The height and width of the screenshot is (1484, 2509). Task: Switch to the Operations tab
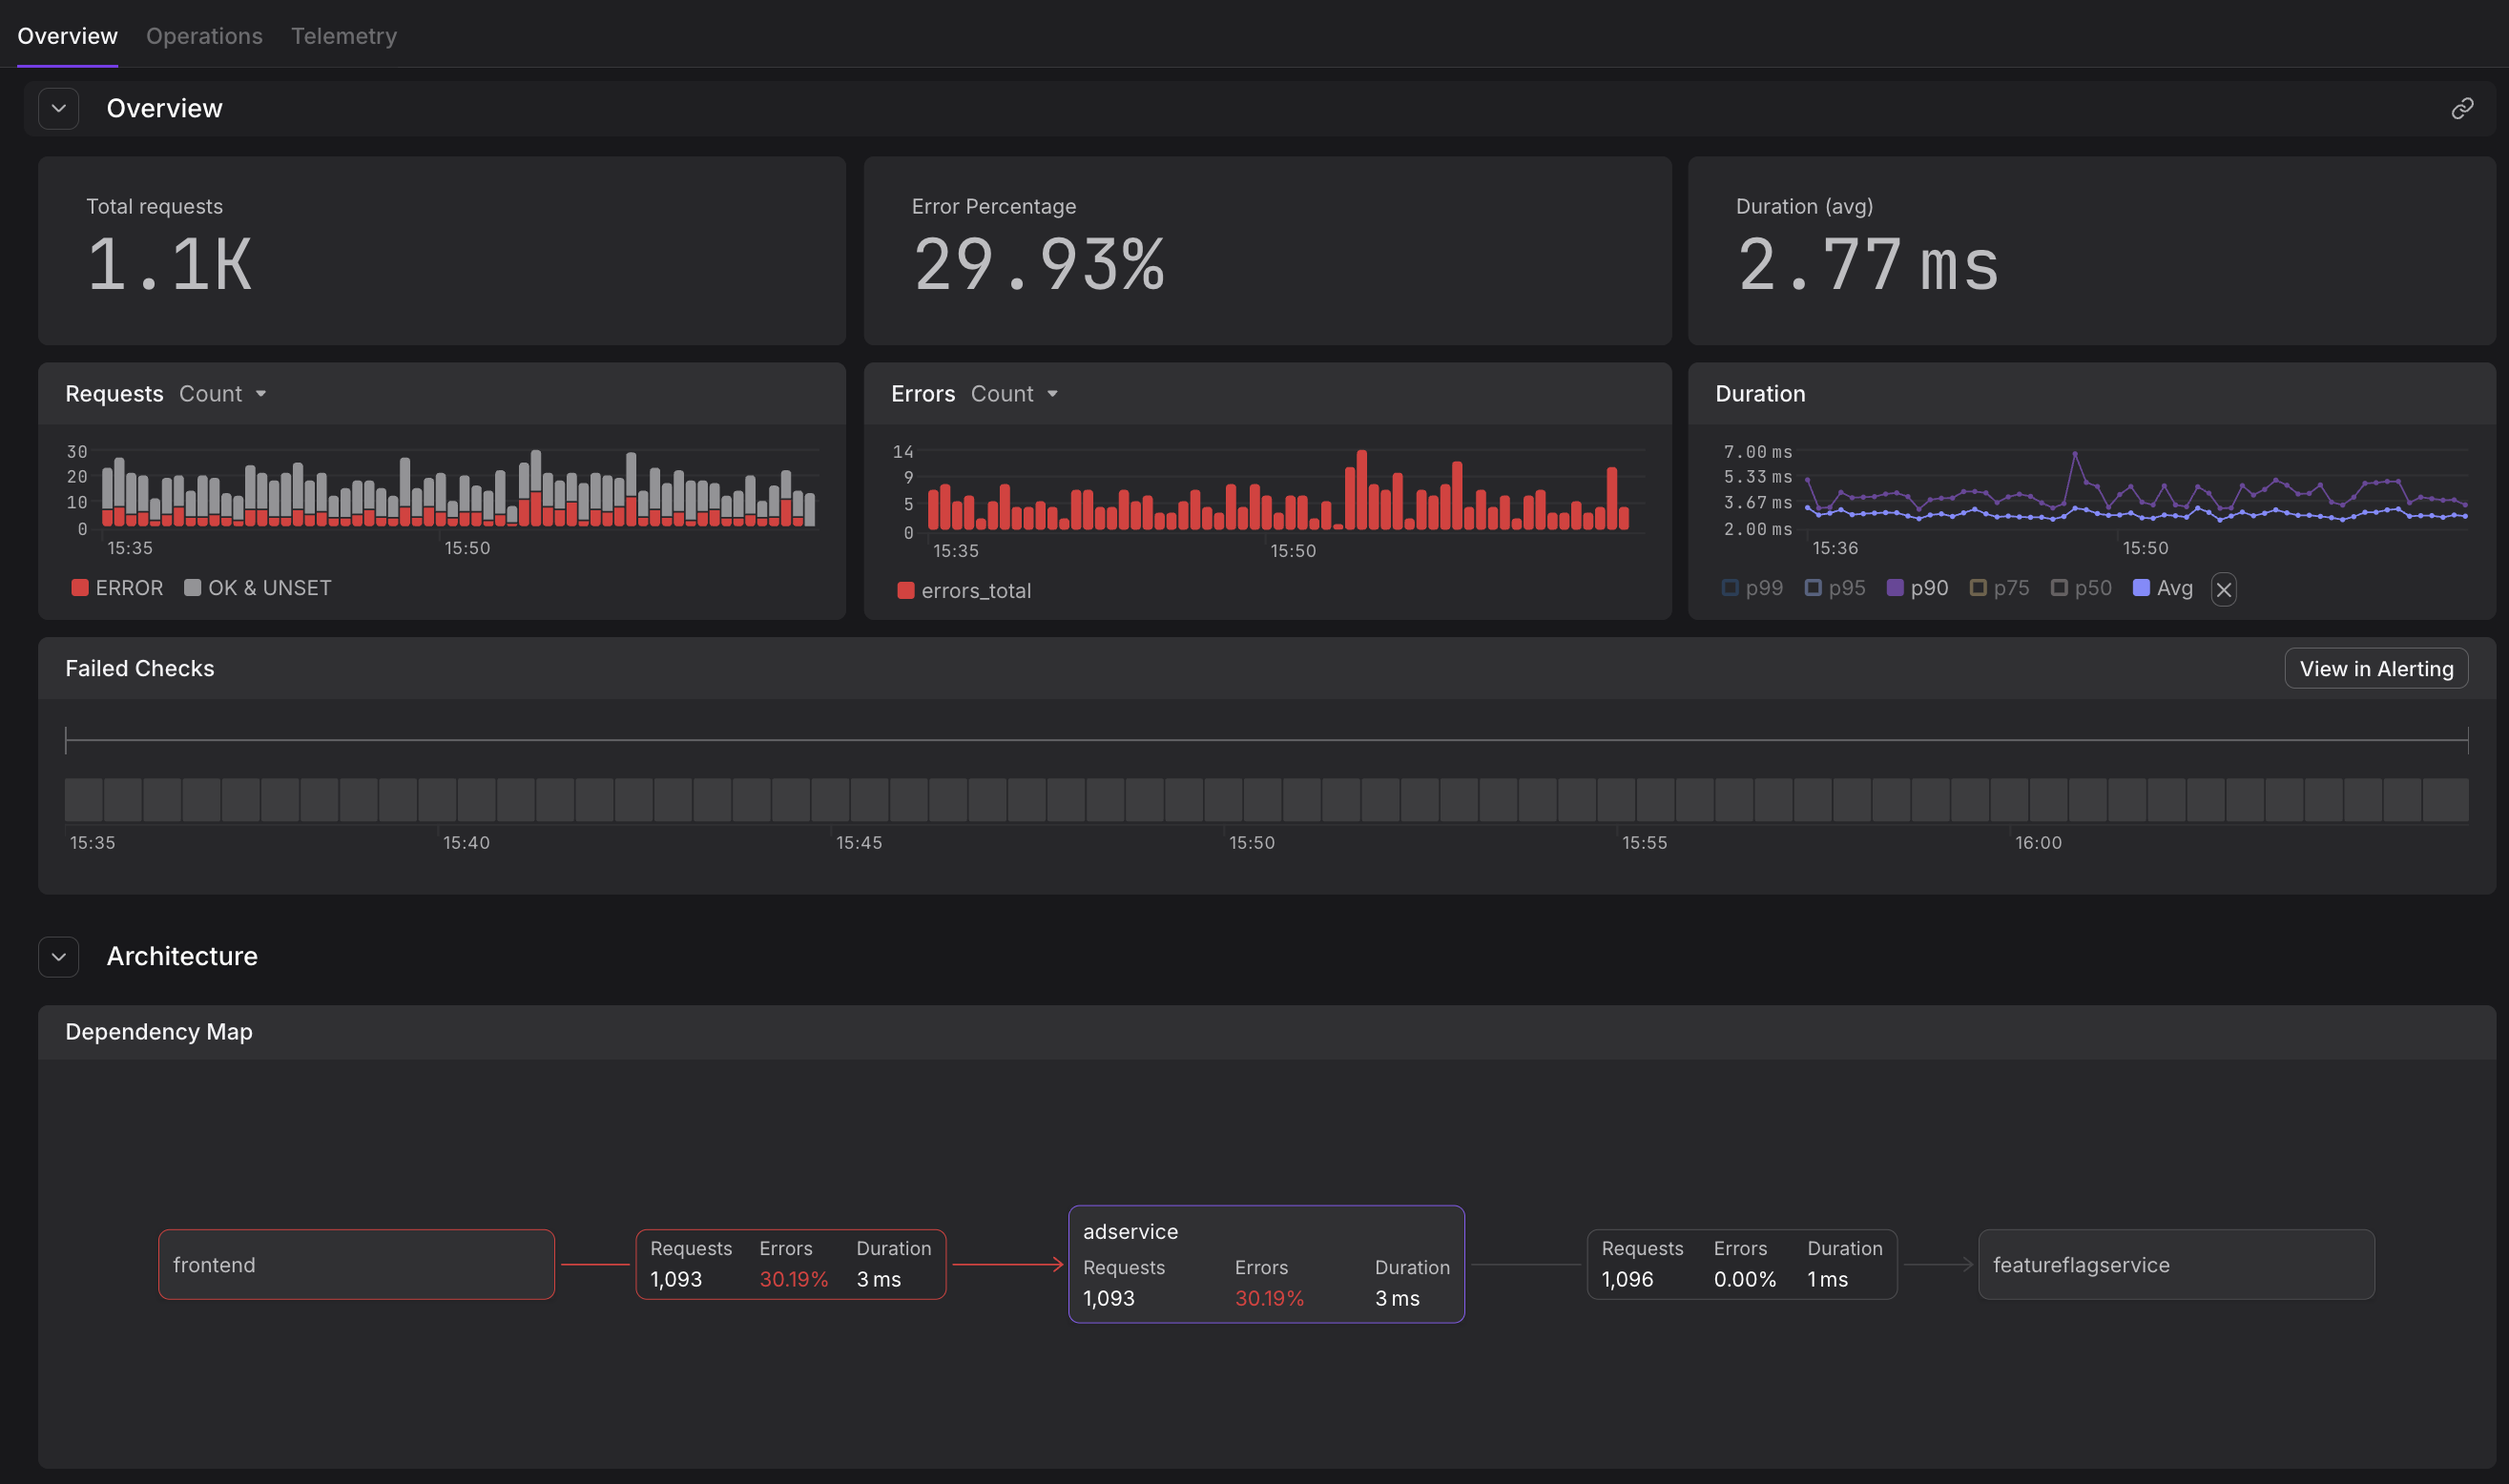pyautogui.click(x=204, y=36)
